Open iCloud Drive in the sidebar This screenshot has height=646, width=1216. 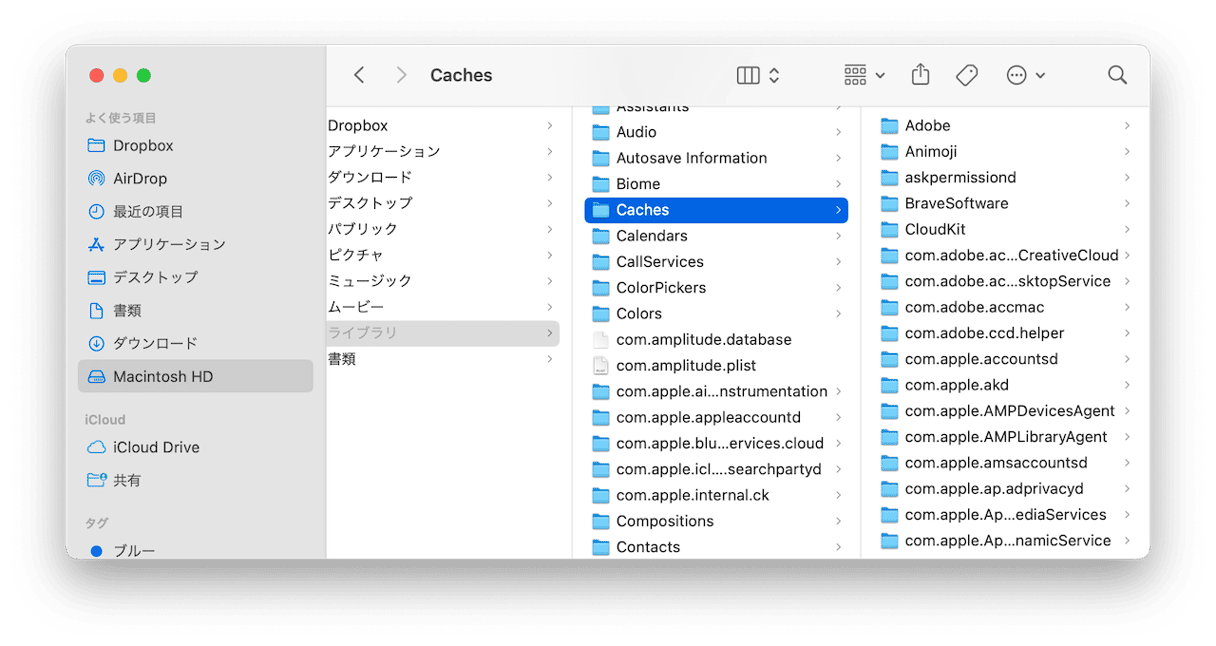tap(195, 447)
